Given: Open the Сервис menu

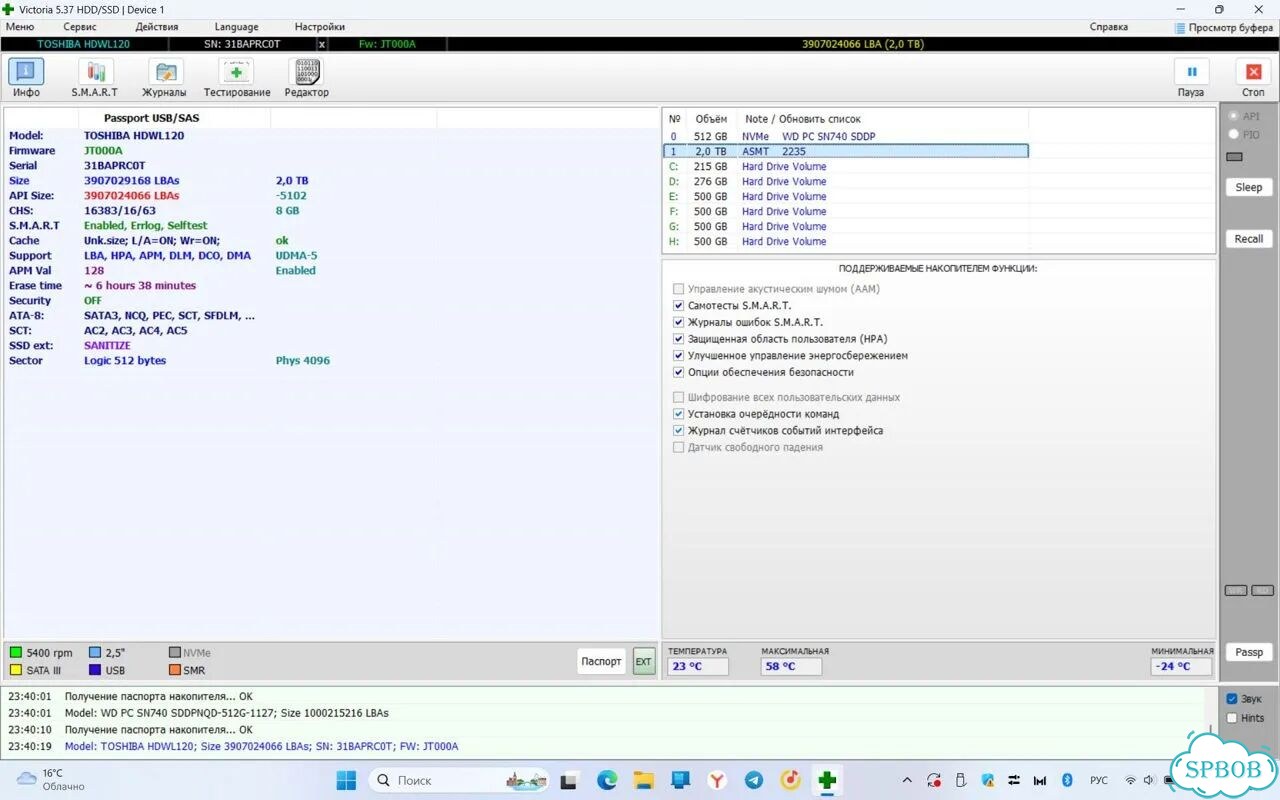Looking at the screenshot, I should [x=80, y=27].
